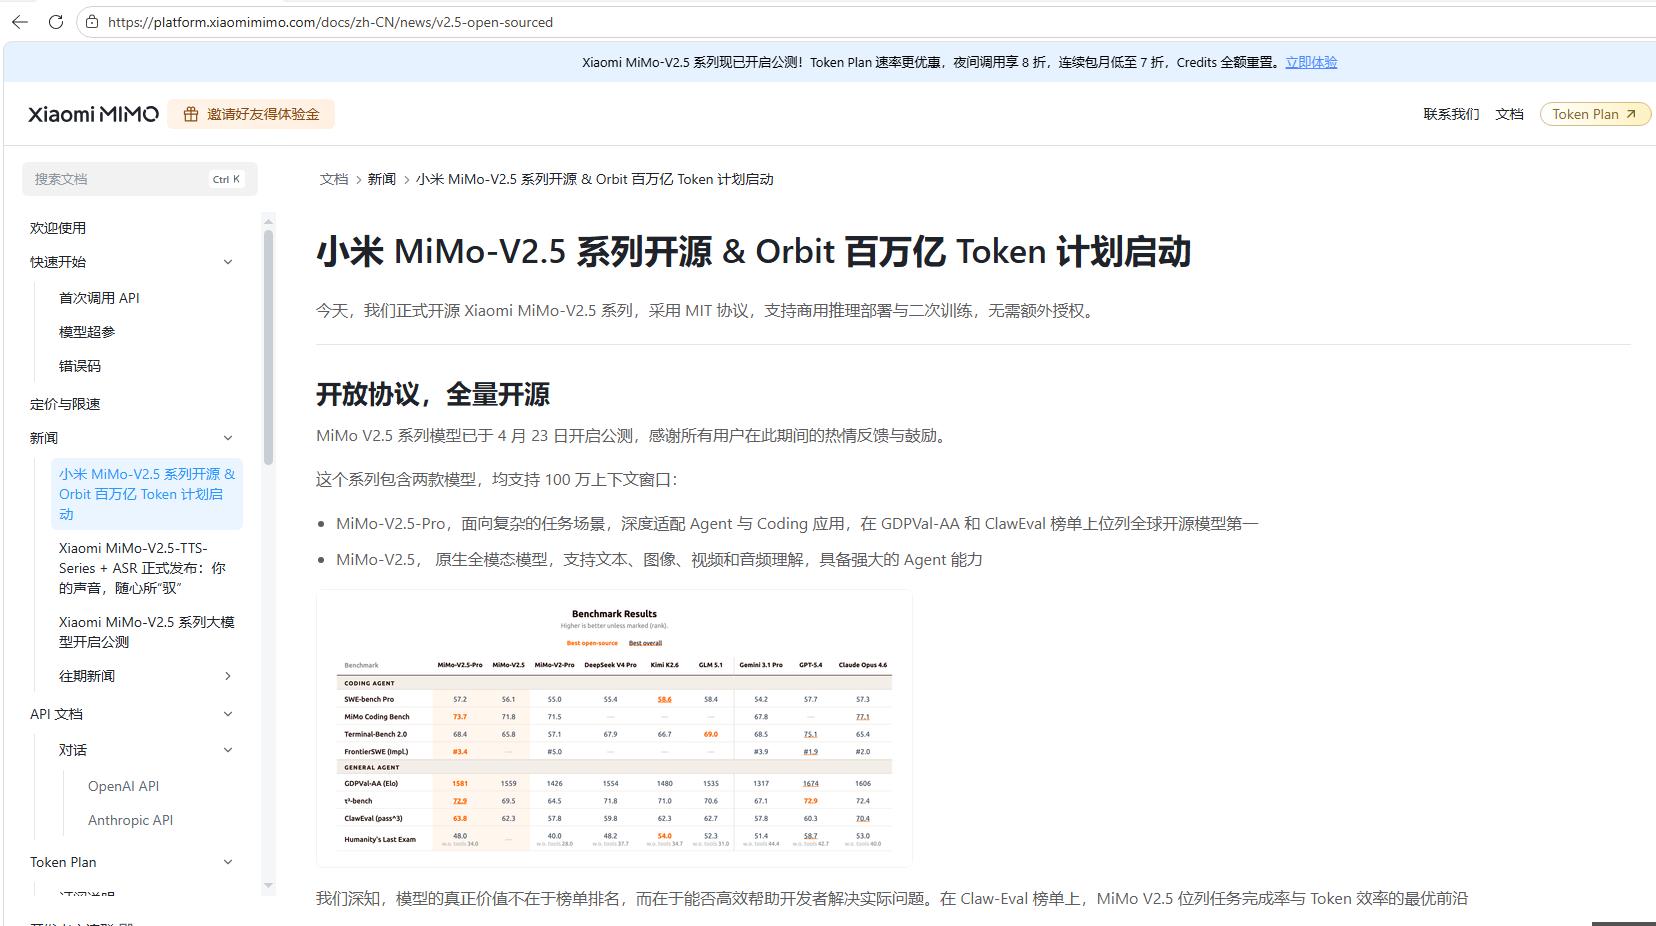Click the sidebar scroll up arrow

coord(268,220)
